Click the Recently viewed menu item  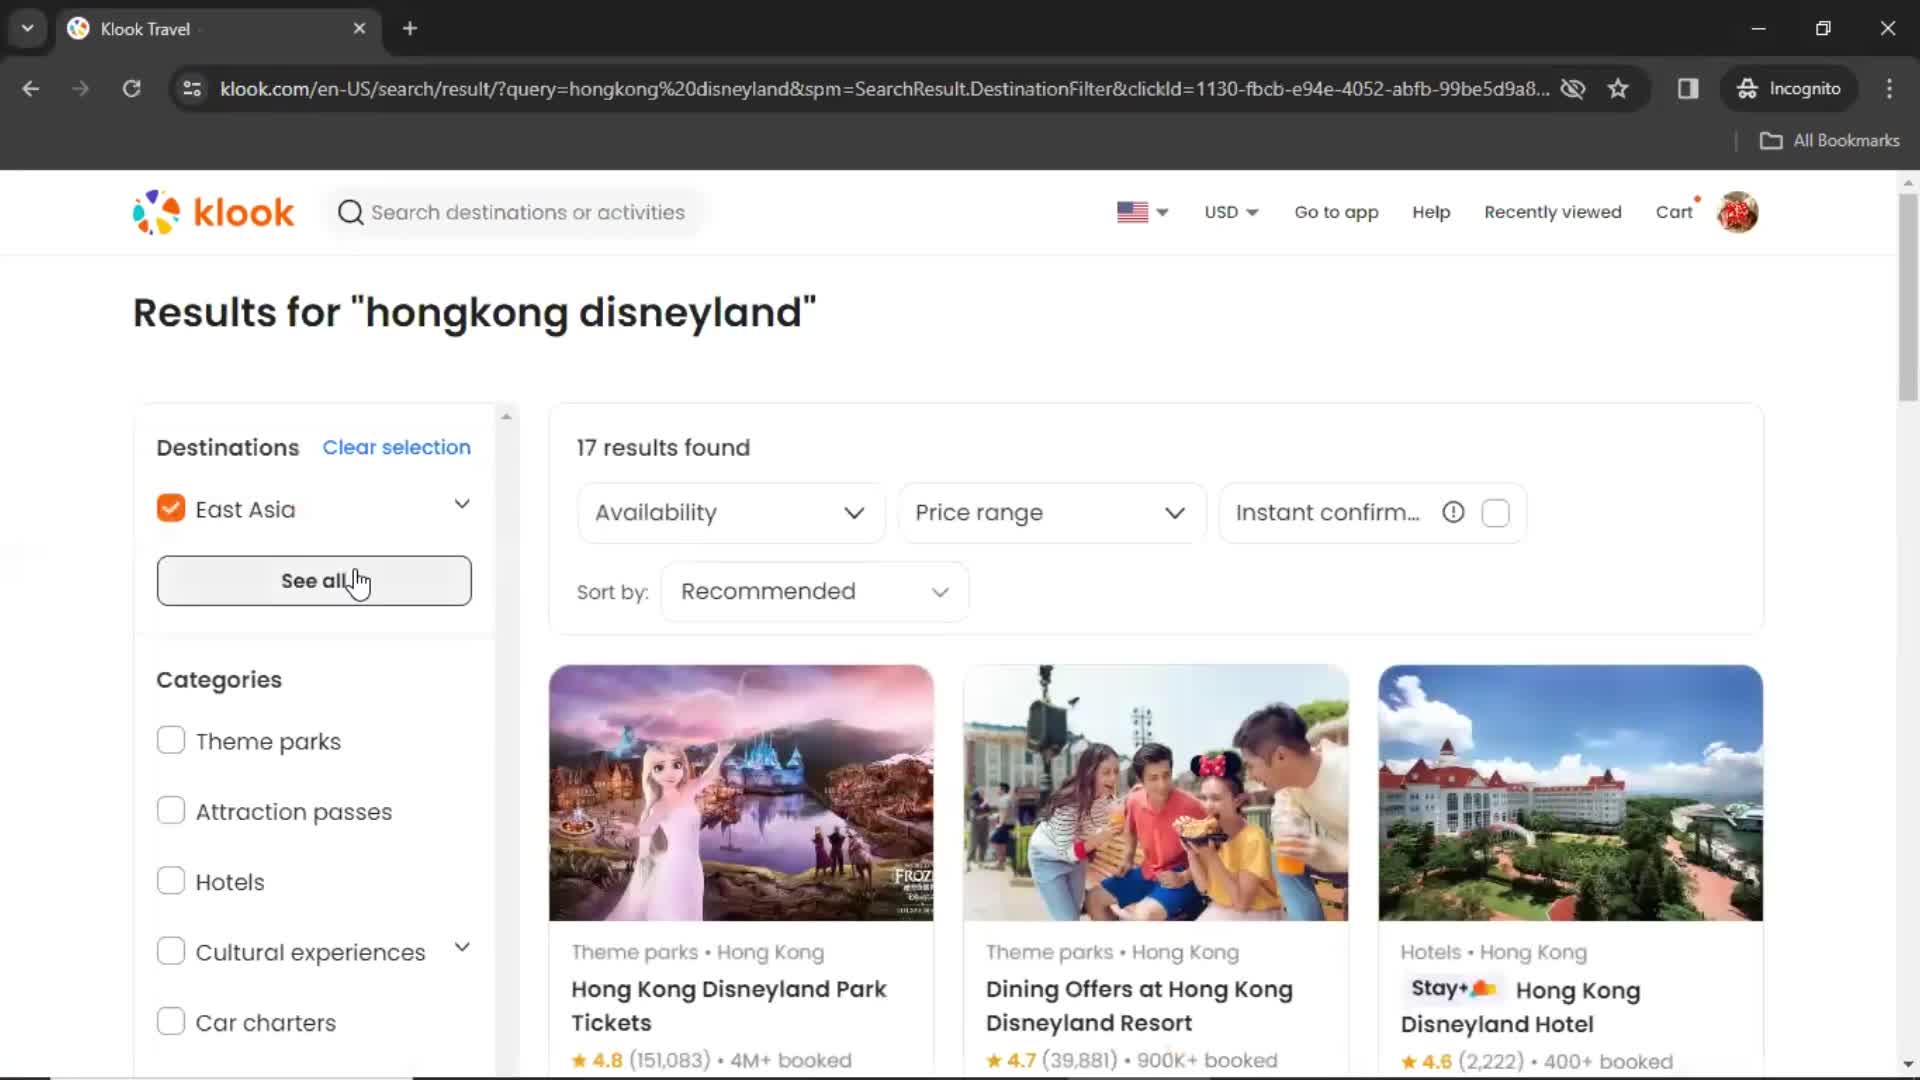tap(1552, 212)
